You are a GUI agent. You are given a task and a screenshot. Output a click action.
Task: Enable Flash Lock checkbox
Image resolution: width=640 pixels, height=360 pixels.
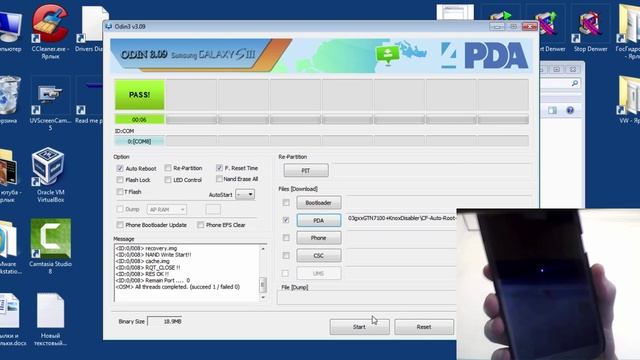click(120, 180)
